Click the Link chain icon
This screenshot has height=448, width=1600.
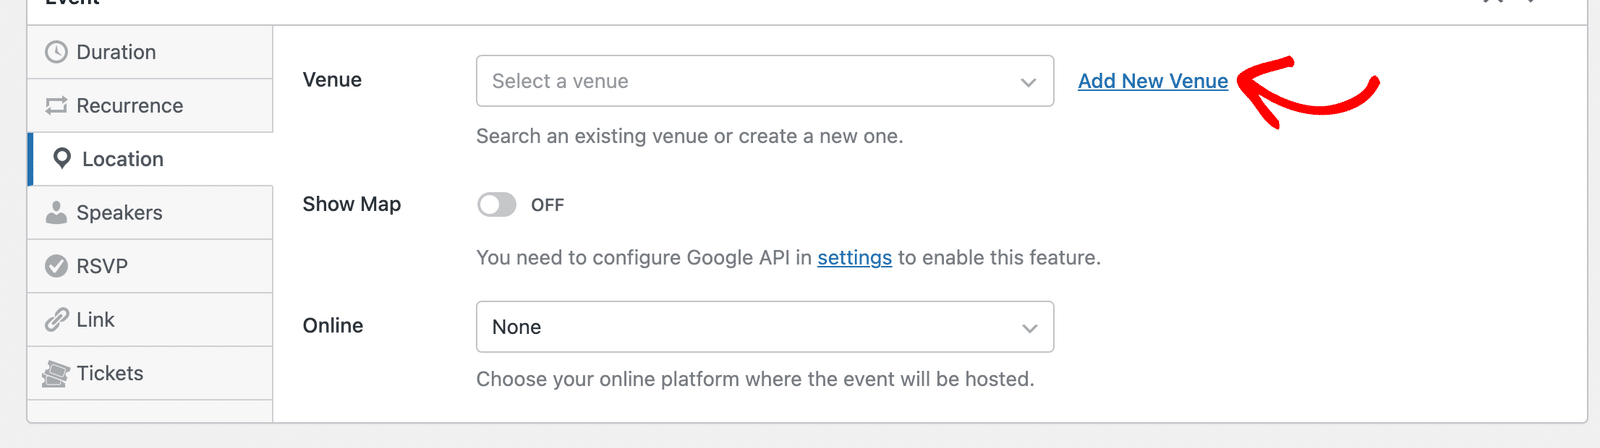point(57,320)
